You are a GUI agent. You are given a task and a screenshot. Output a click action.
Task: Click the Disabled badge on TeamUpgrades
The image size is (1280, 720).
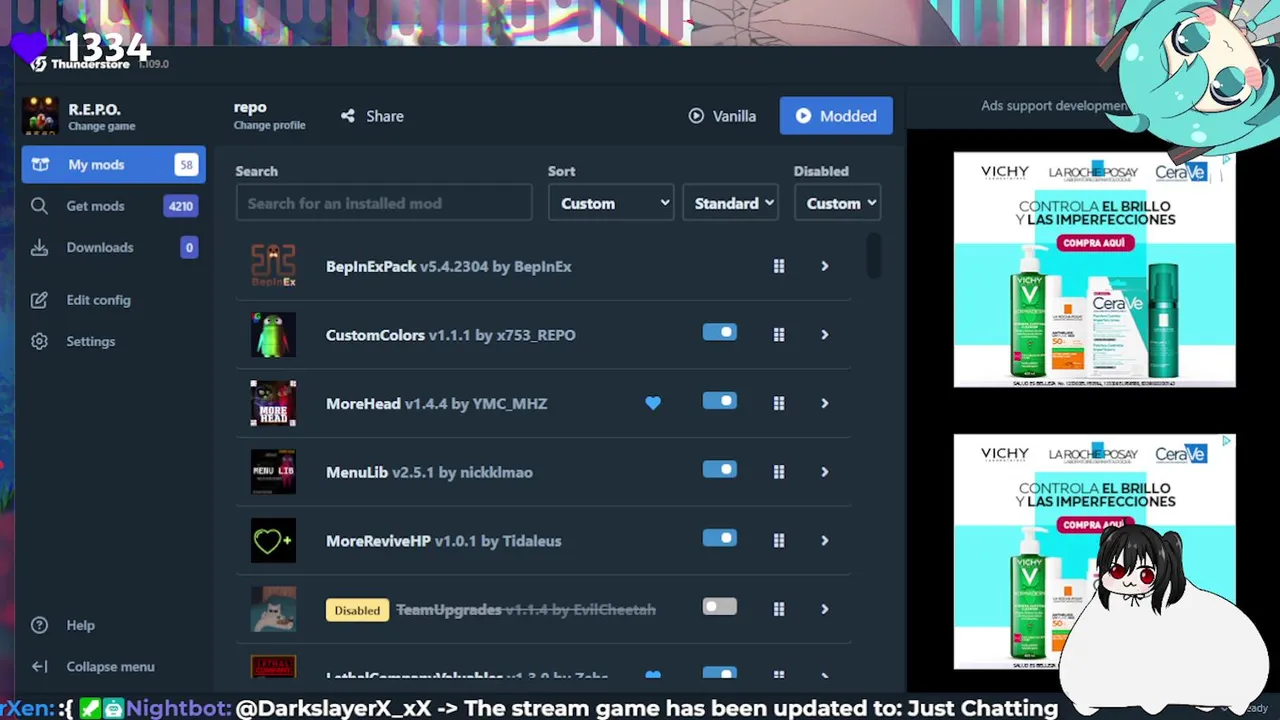(357, 609)
